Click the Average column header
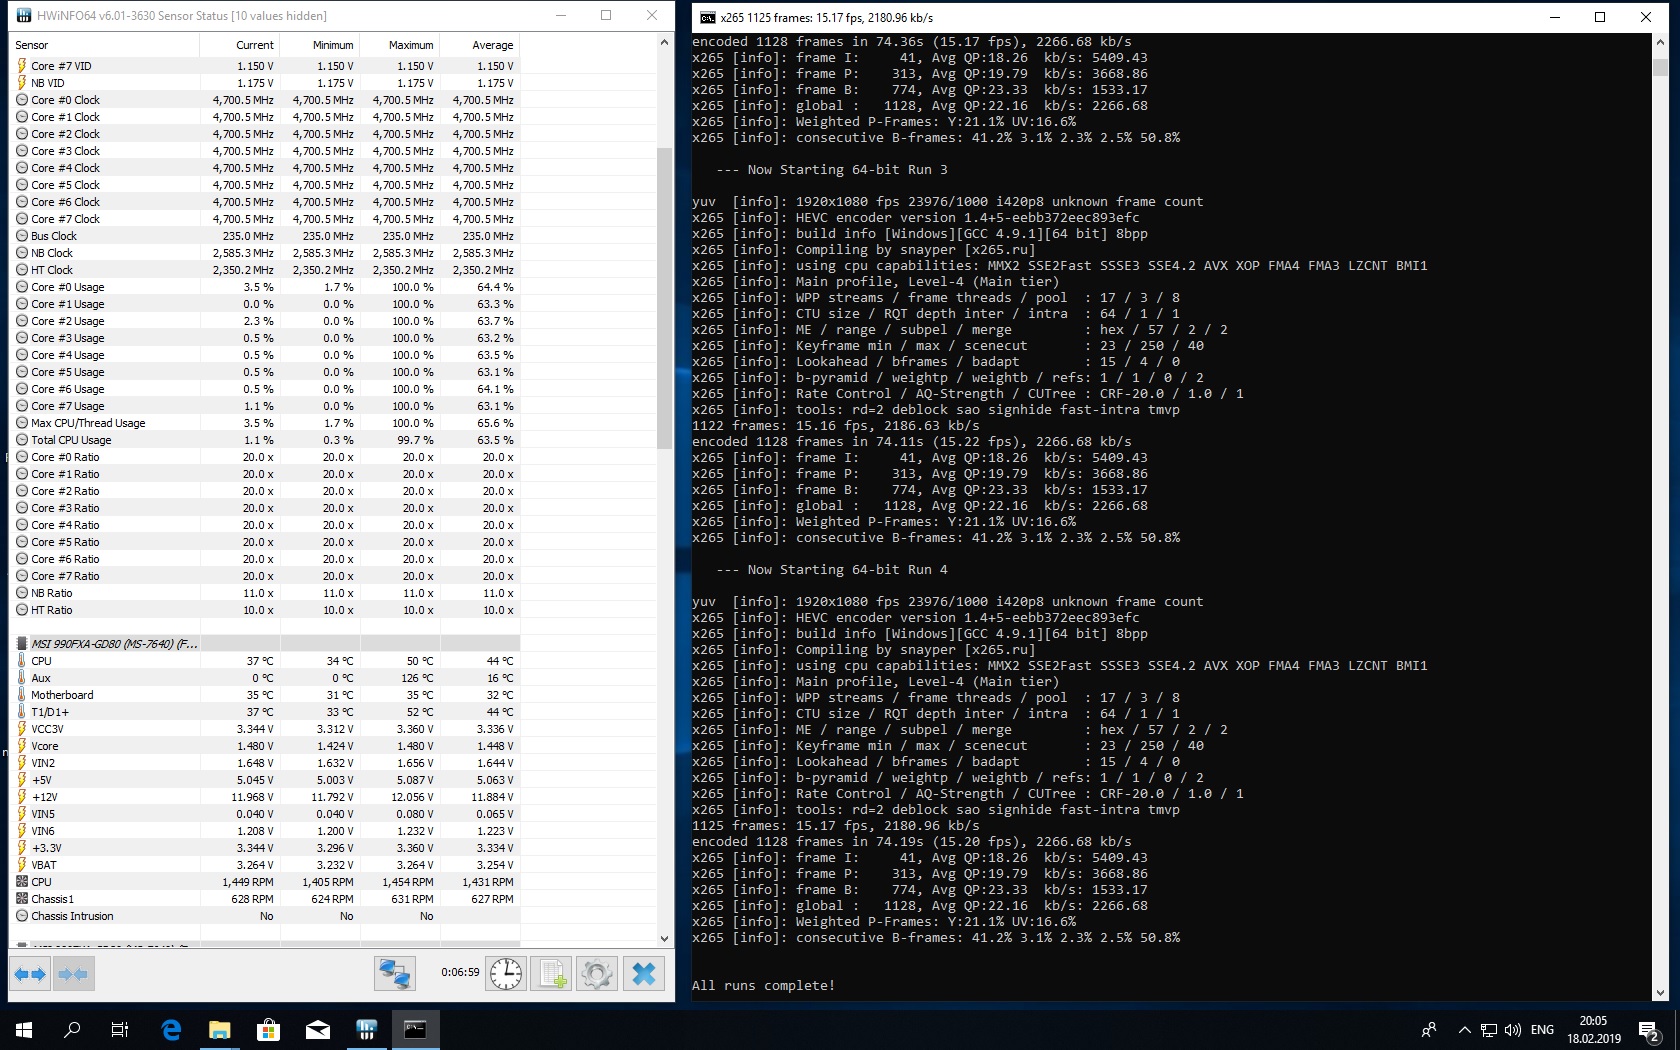 pyautogui.click(x=492, y=45)
